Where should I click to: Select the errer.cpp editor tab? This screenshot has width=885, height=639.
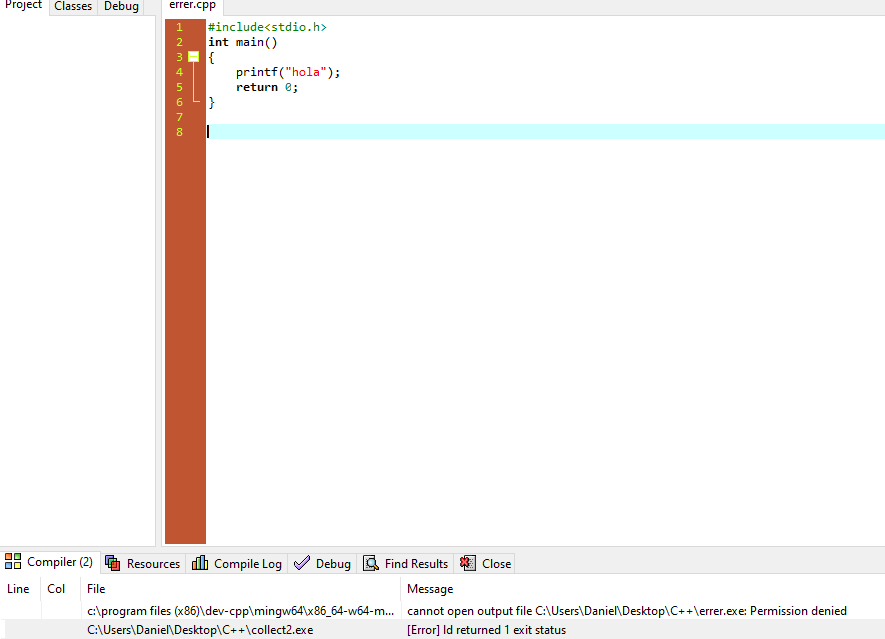pyautogui.click(x=192, y=6)
